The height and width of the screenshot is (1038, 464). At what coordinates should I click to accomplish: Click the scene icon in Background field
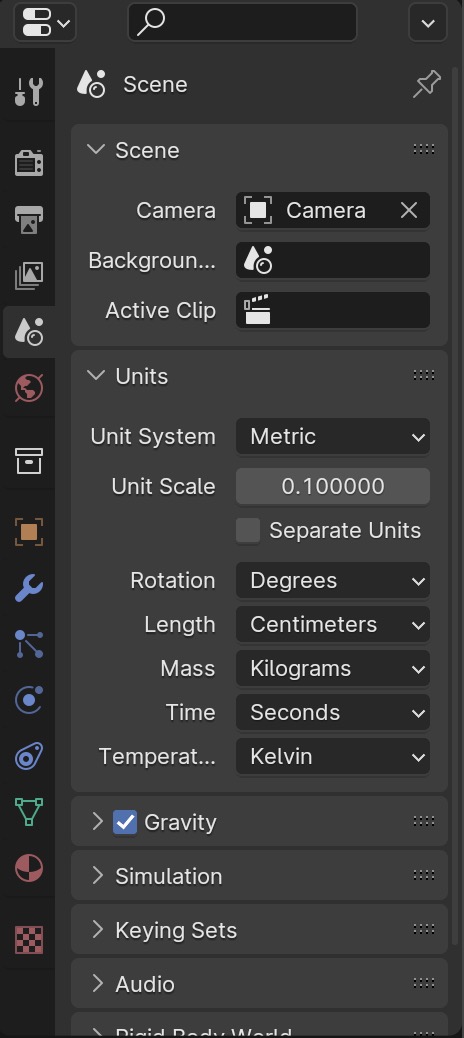[257, 260]
